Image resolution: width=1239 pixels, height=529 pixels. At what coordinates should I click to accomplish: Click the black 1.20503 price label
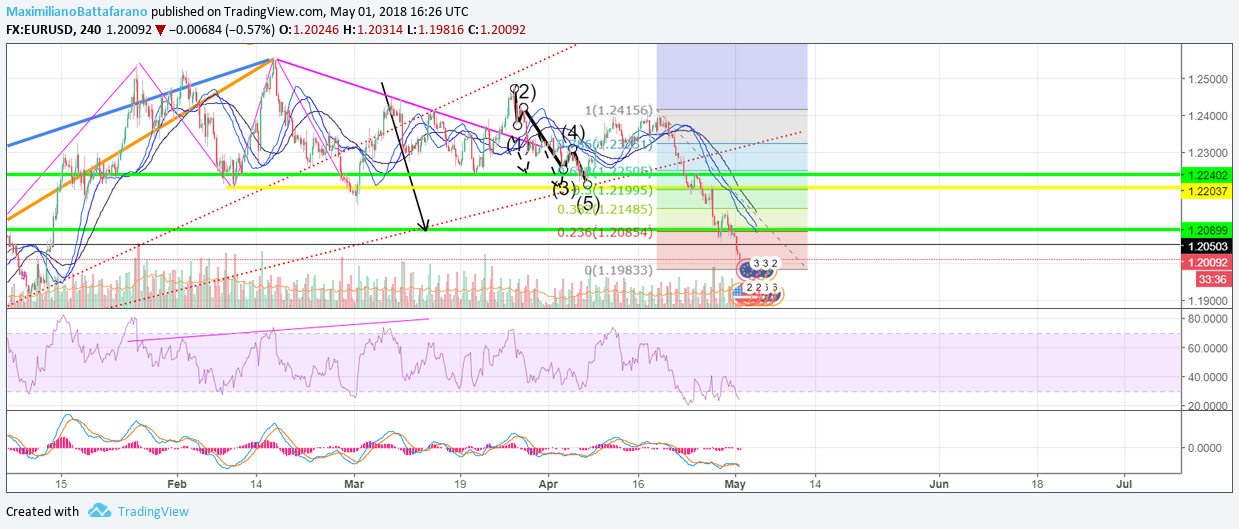click(1208, 245)
